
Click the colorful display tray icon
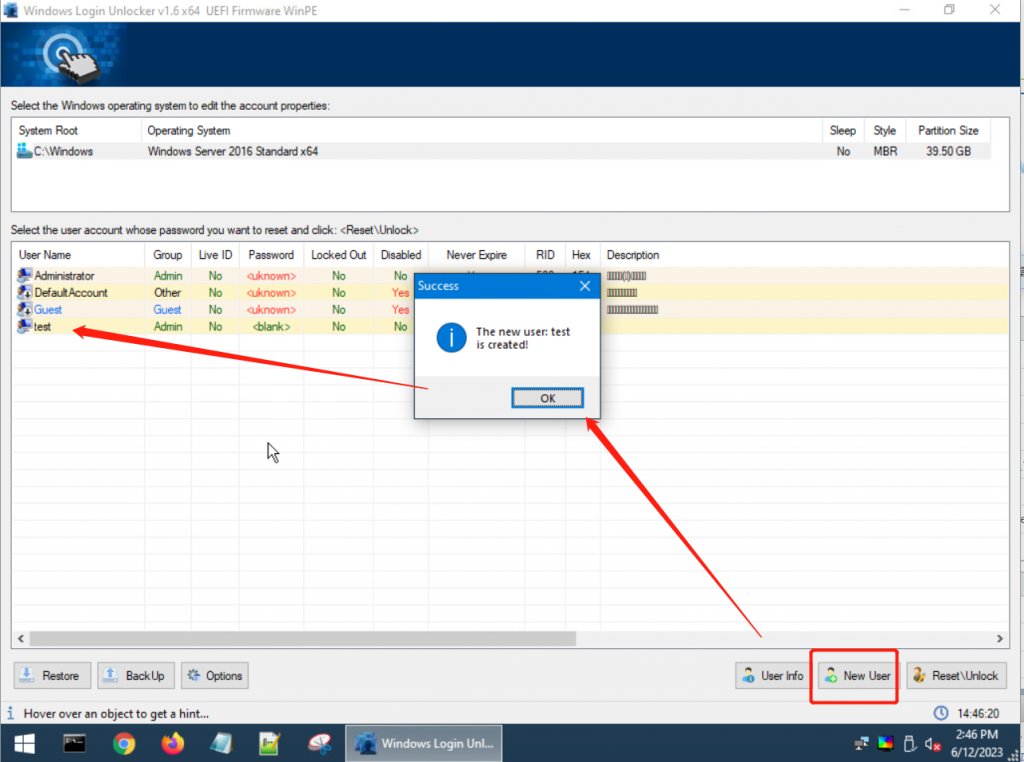point(886,743)
